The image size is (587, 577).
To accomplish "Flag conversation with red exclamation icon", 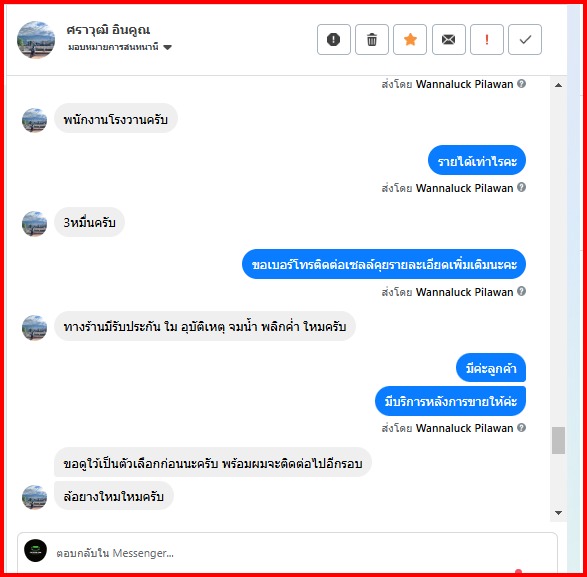I will click(487, 39).
